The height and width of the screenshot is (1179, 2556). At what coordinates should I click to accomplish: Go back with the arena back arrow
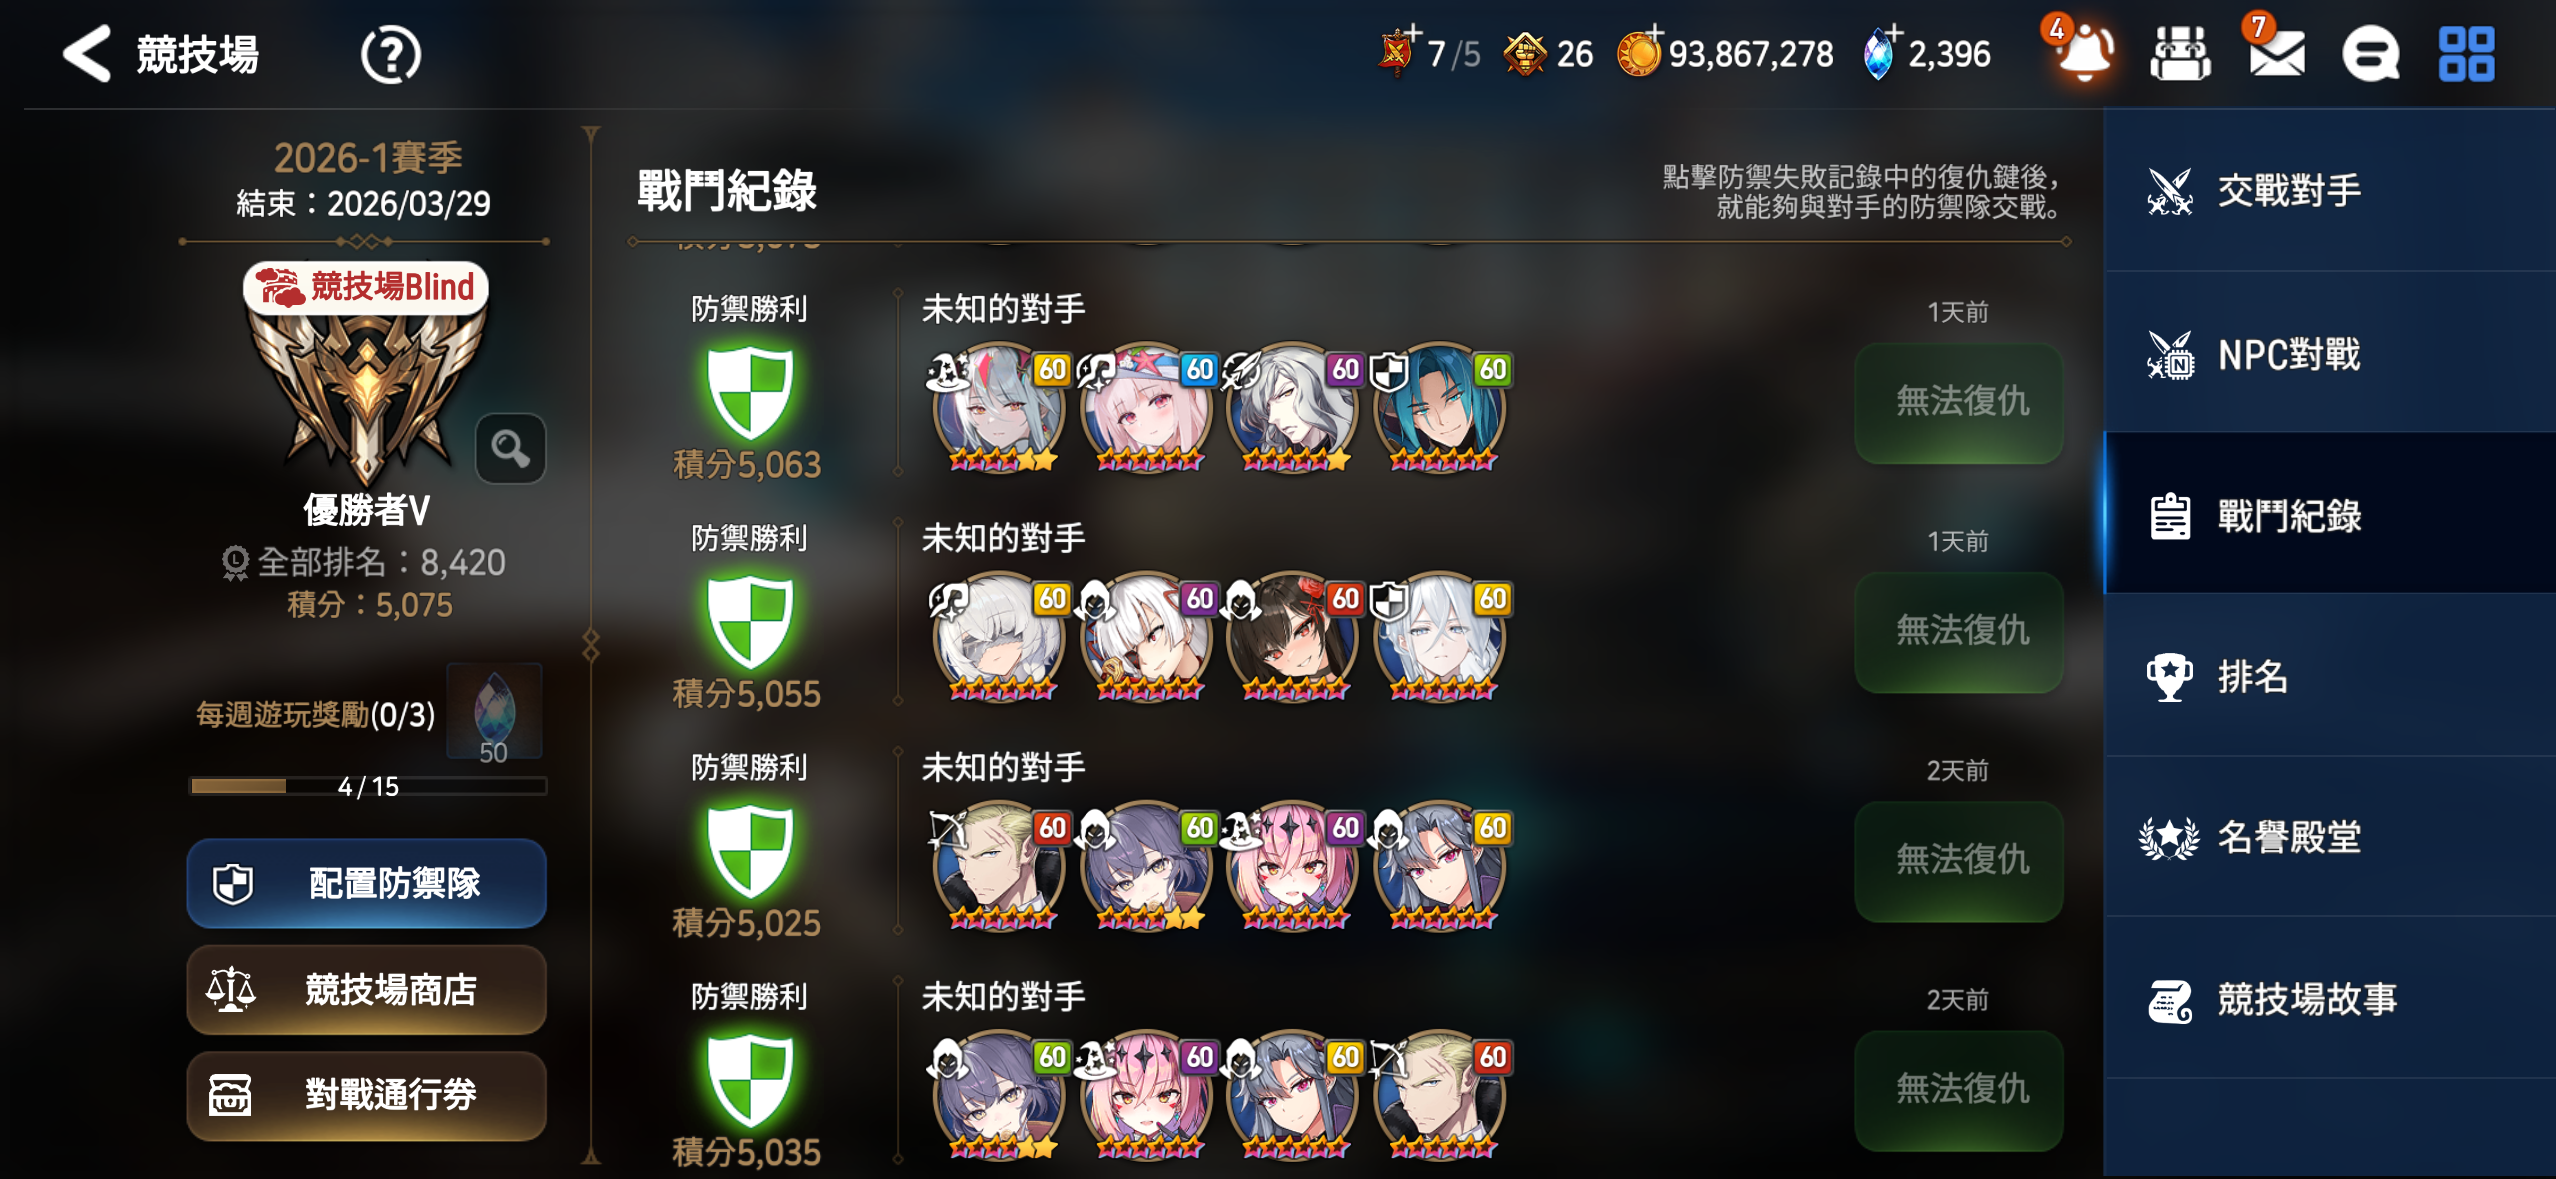pos(87,54)
